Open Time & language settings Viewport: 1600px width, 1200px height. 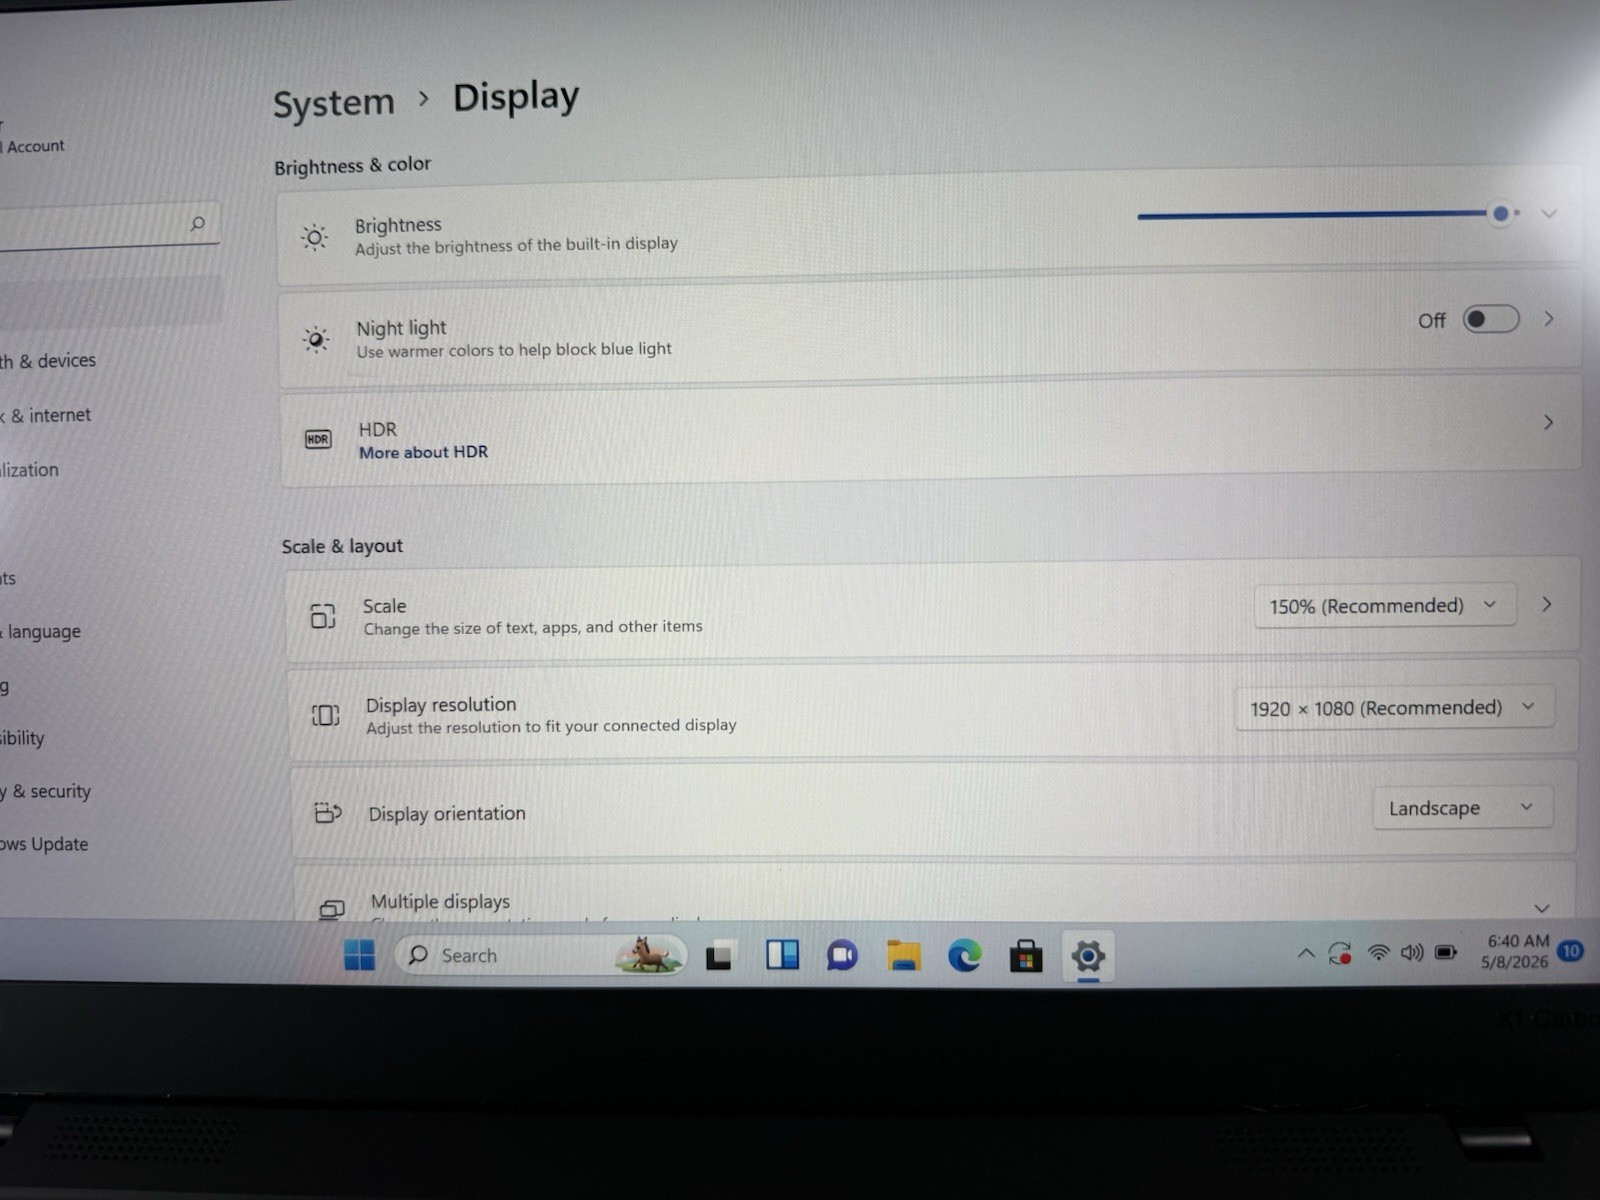coord(41,632)
